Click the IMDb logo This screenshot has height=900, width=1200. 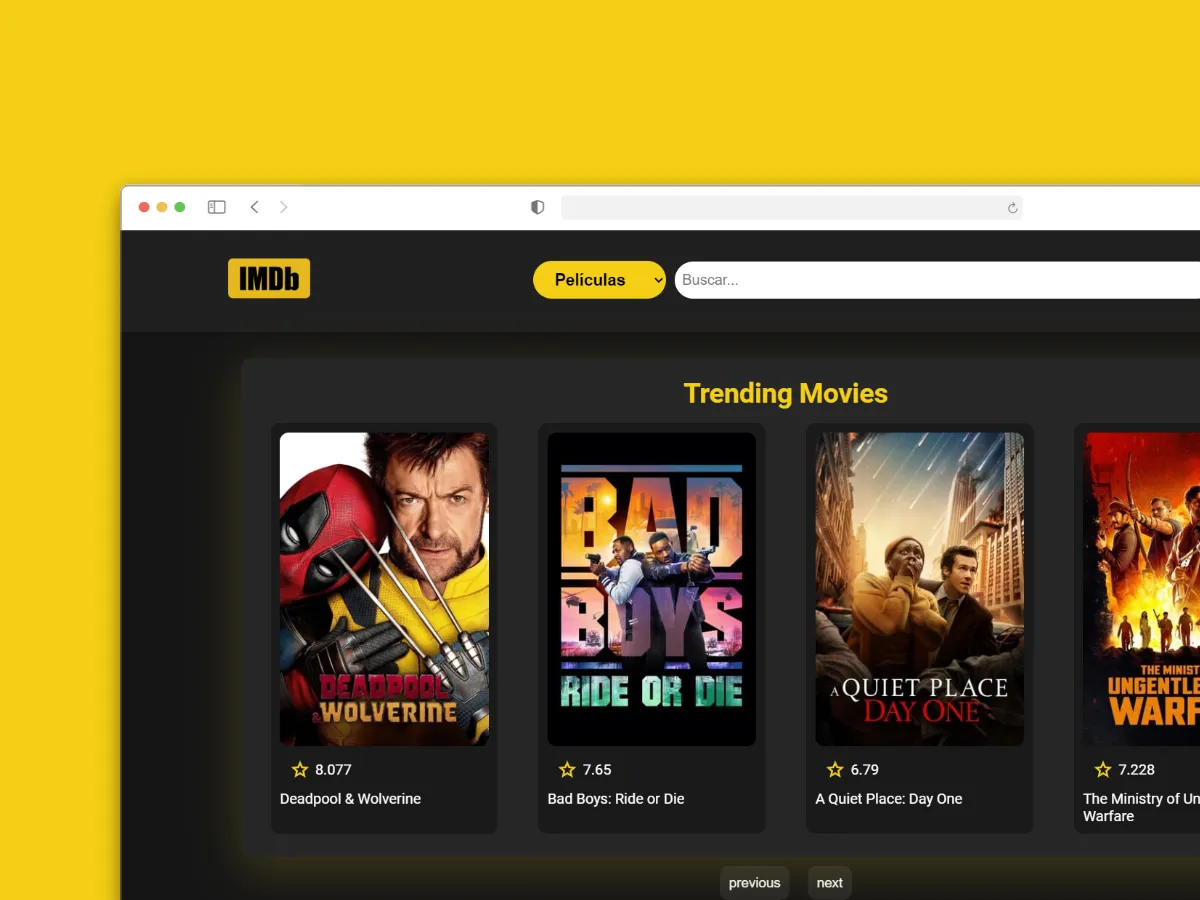(x=269, y=279)
